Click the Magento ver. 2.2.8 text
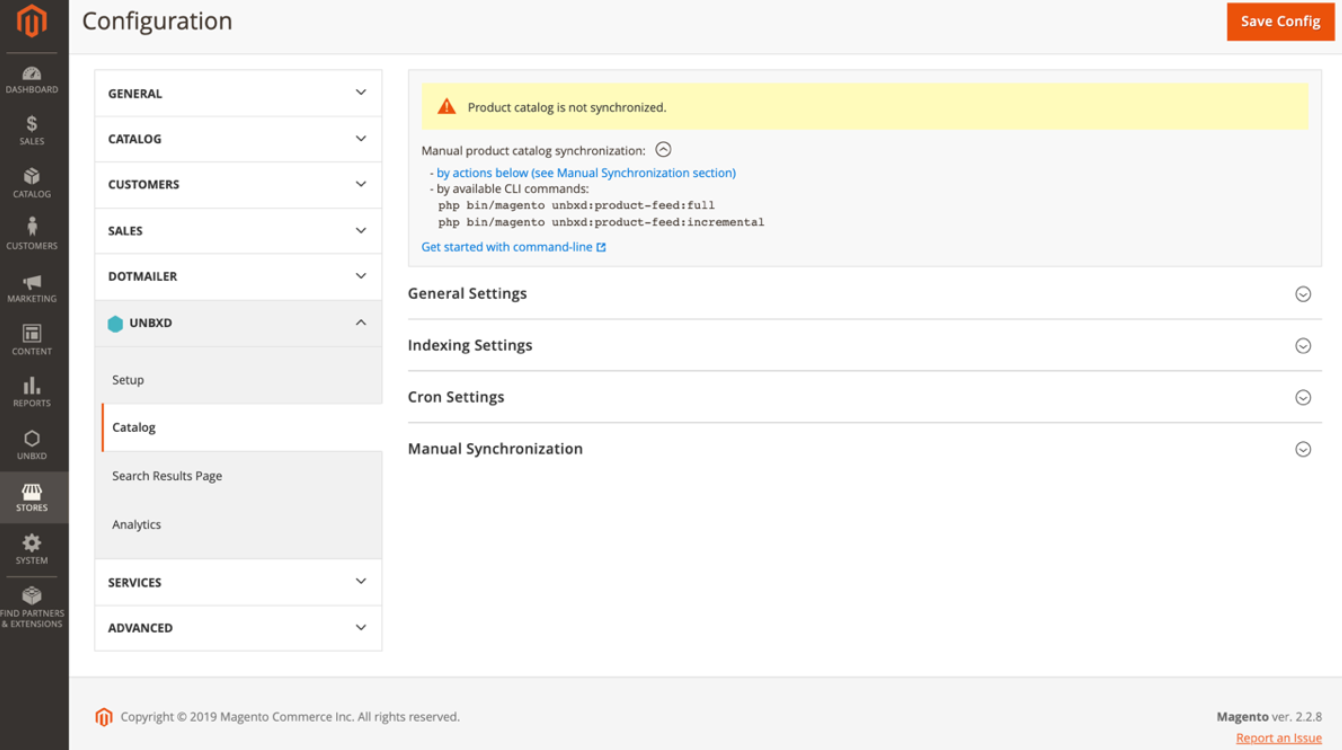Image resolution: width=1342 pixels, height=750 pixels. pos(1269,717)
